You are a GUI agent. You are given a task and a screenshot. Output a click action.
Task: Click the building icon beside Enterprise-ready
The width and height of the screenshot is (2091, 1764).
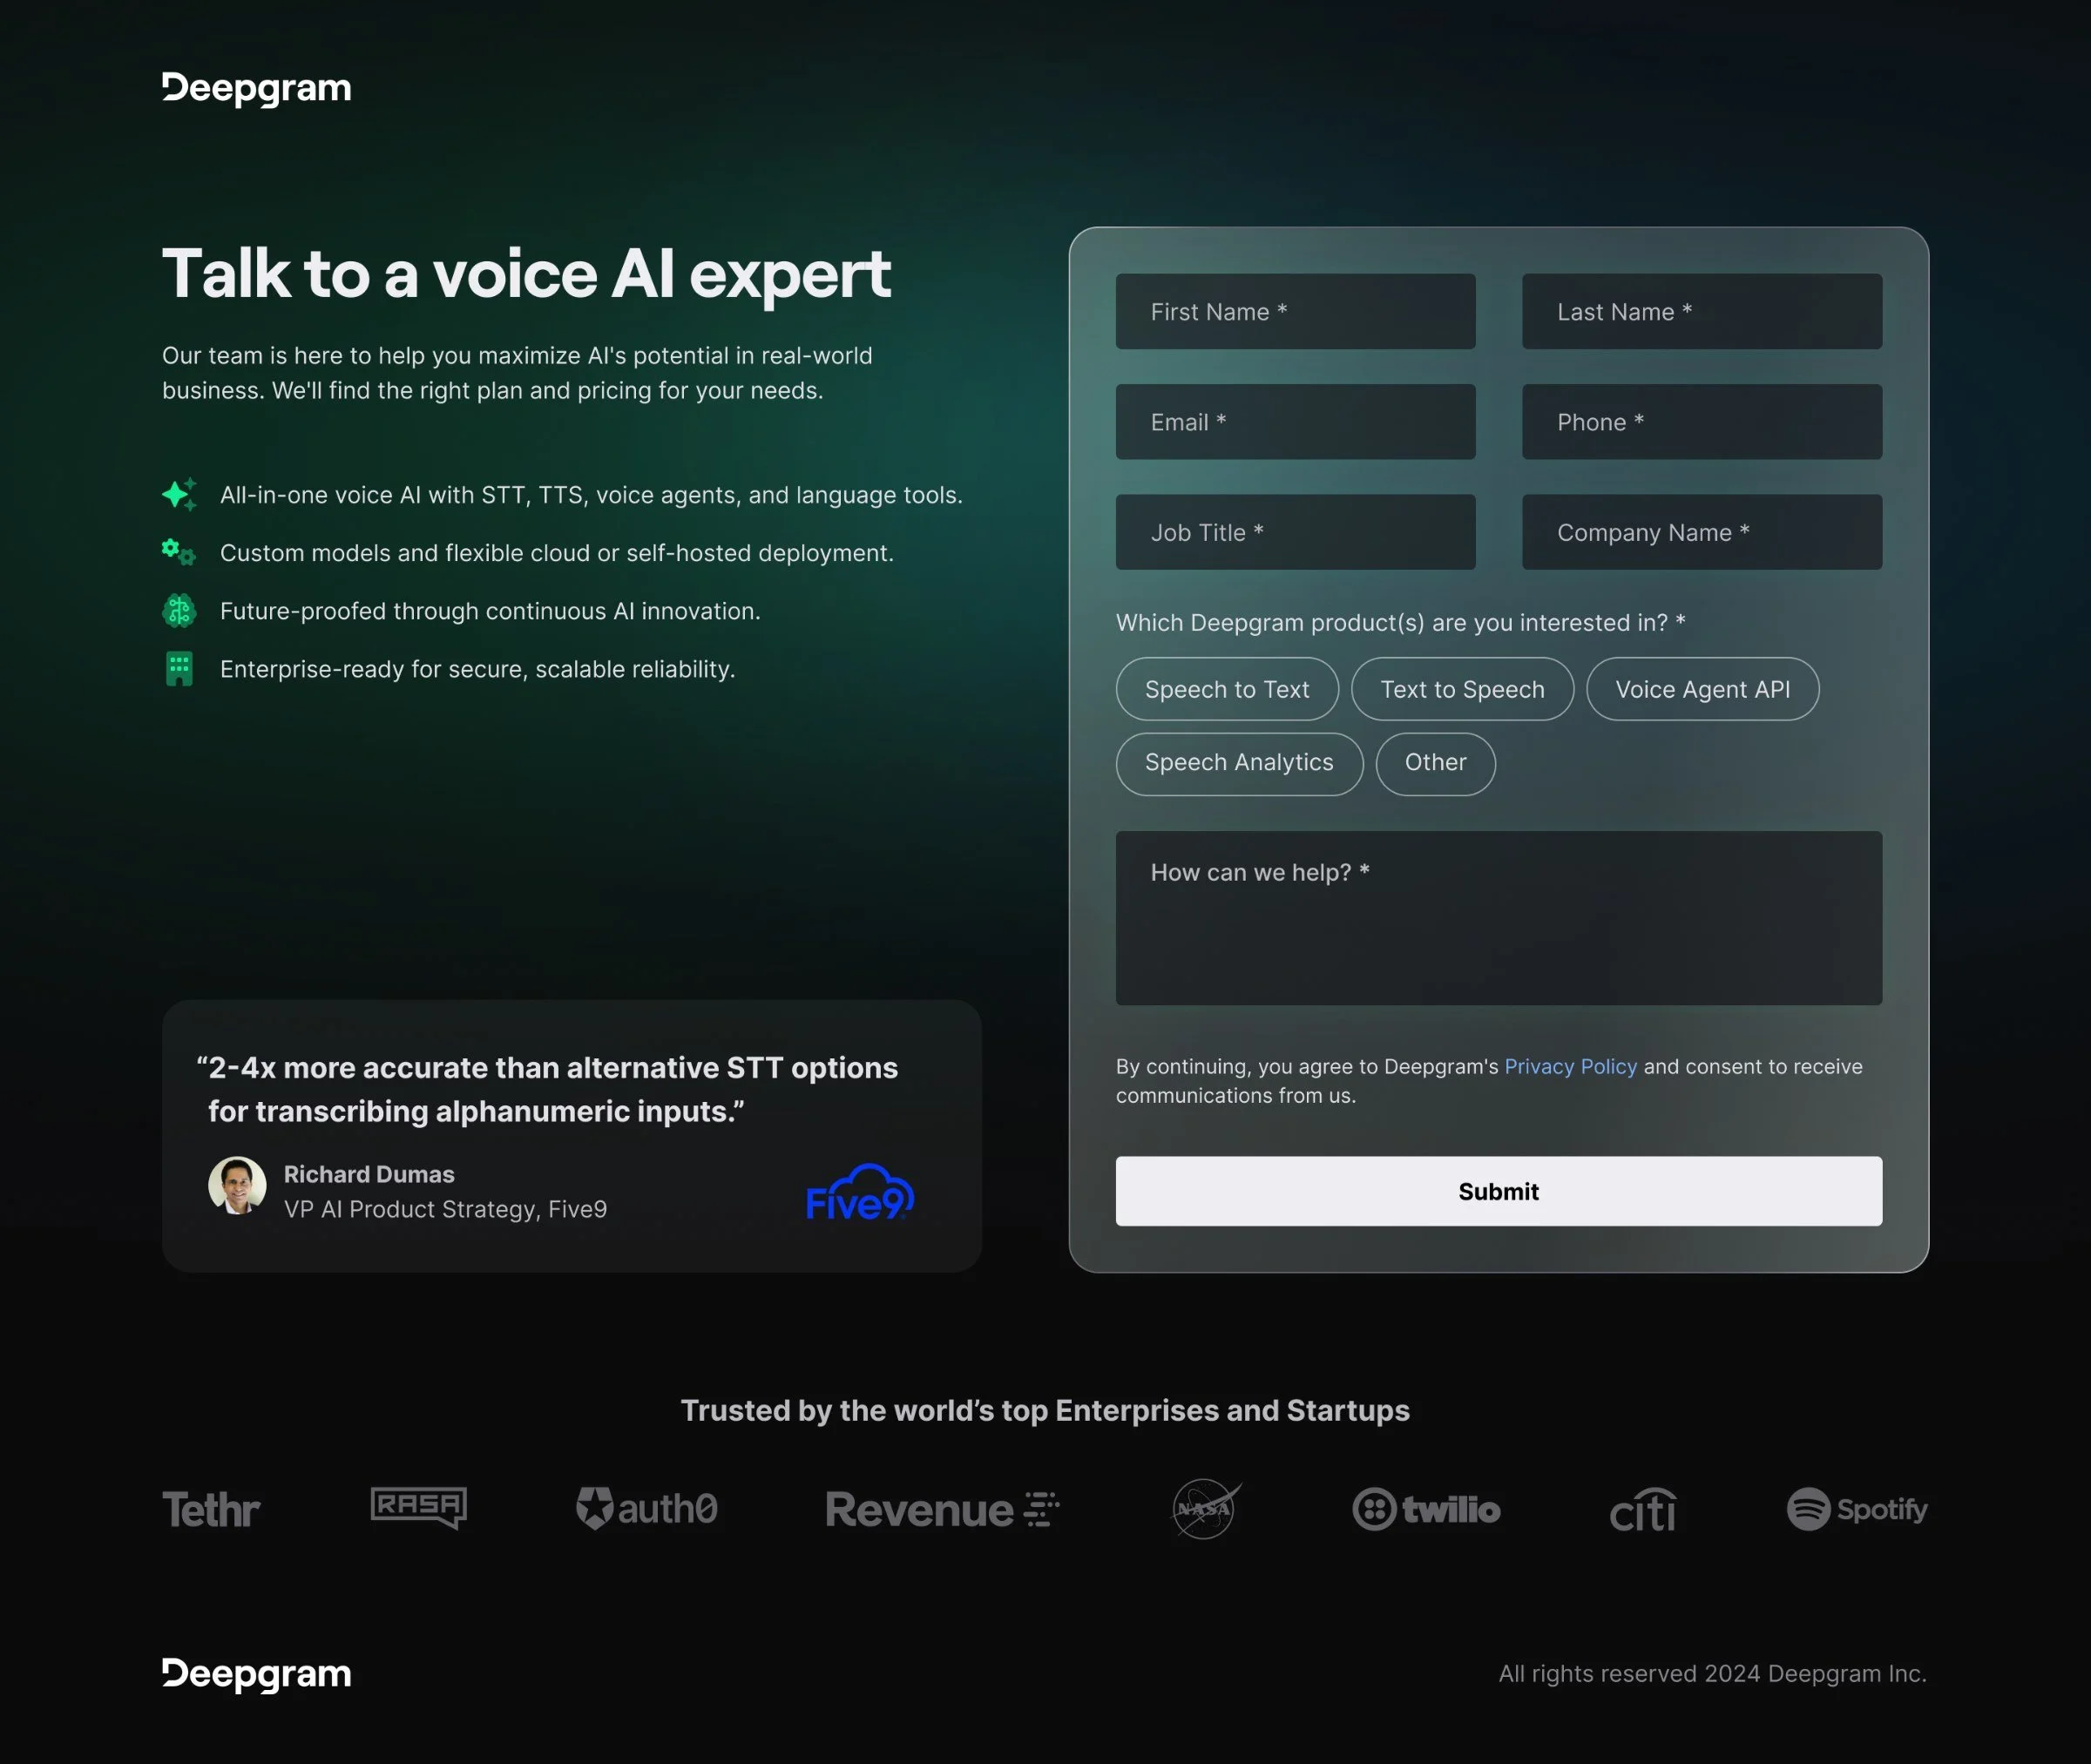179,668
